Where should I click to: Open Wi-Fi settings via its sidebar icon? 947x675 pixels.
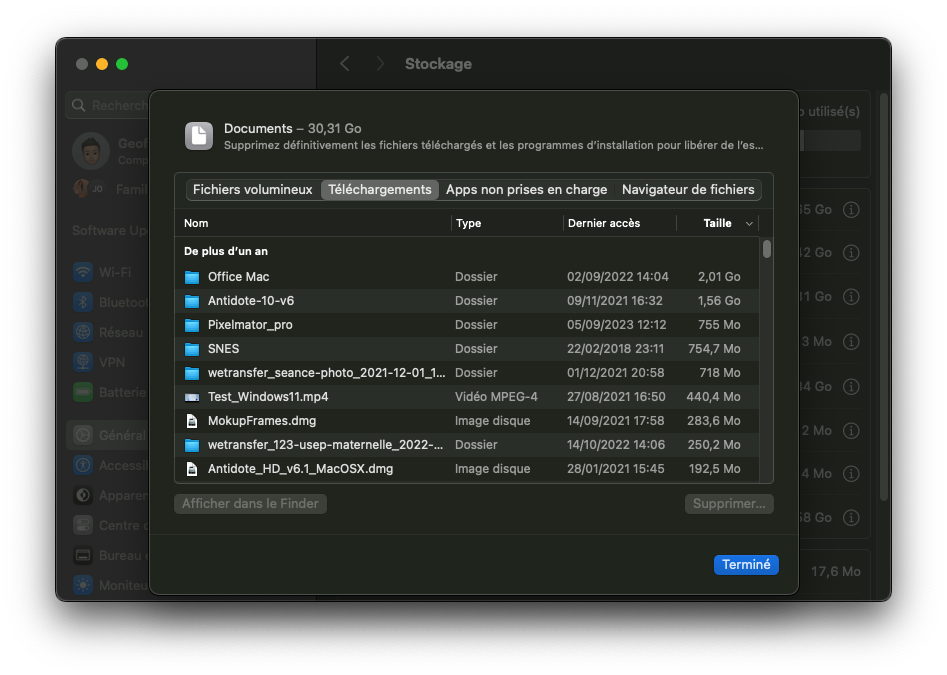83,272
